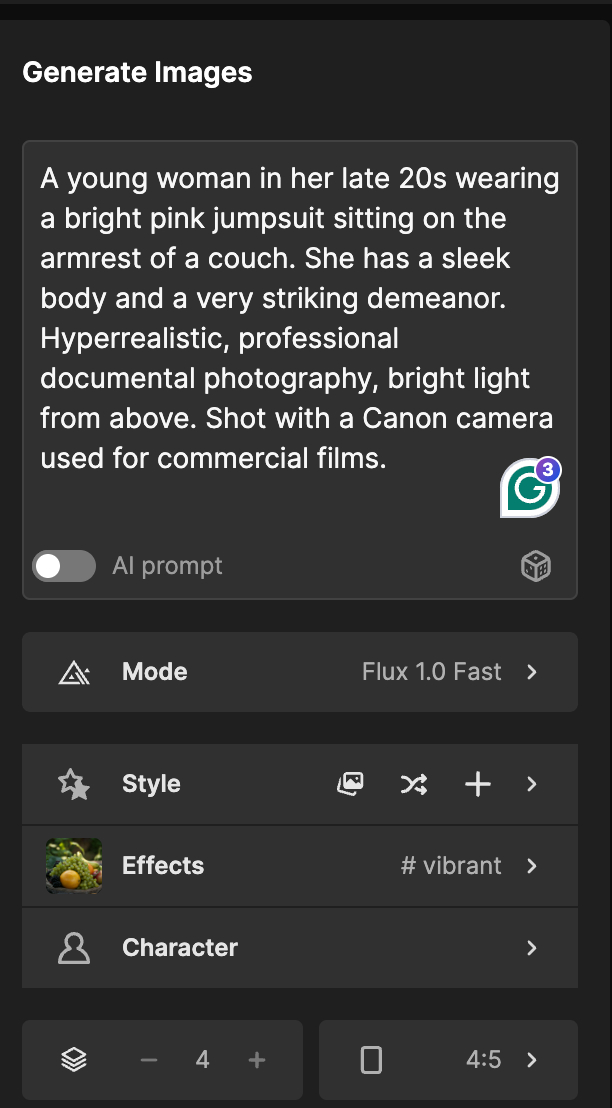Click the Mode triangle icon
This screenshot has height=1108, width=612.
click(73, 671)
